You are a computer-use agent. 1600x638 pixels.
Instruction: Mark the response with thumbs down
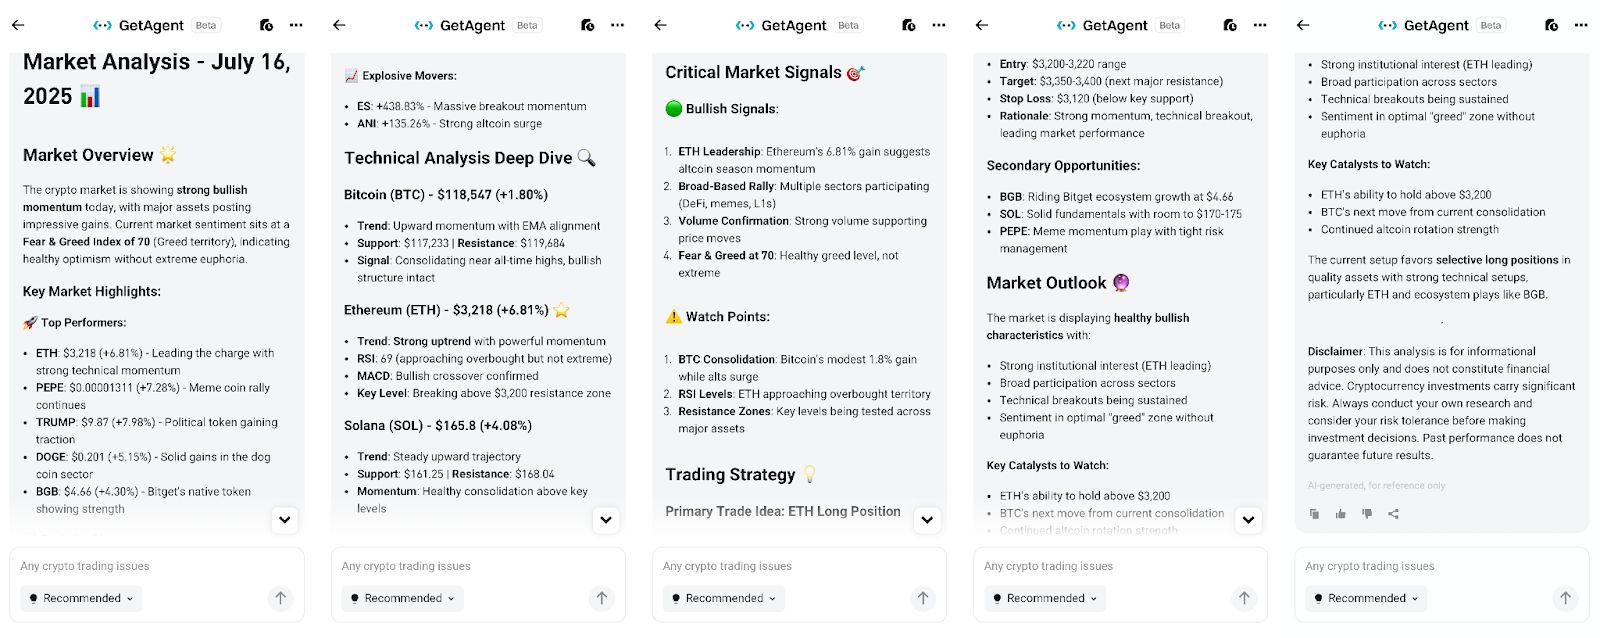[x=1367, y=514]
